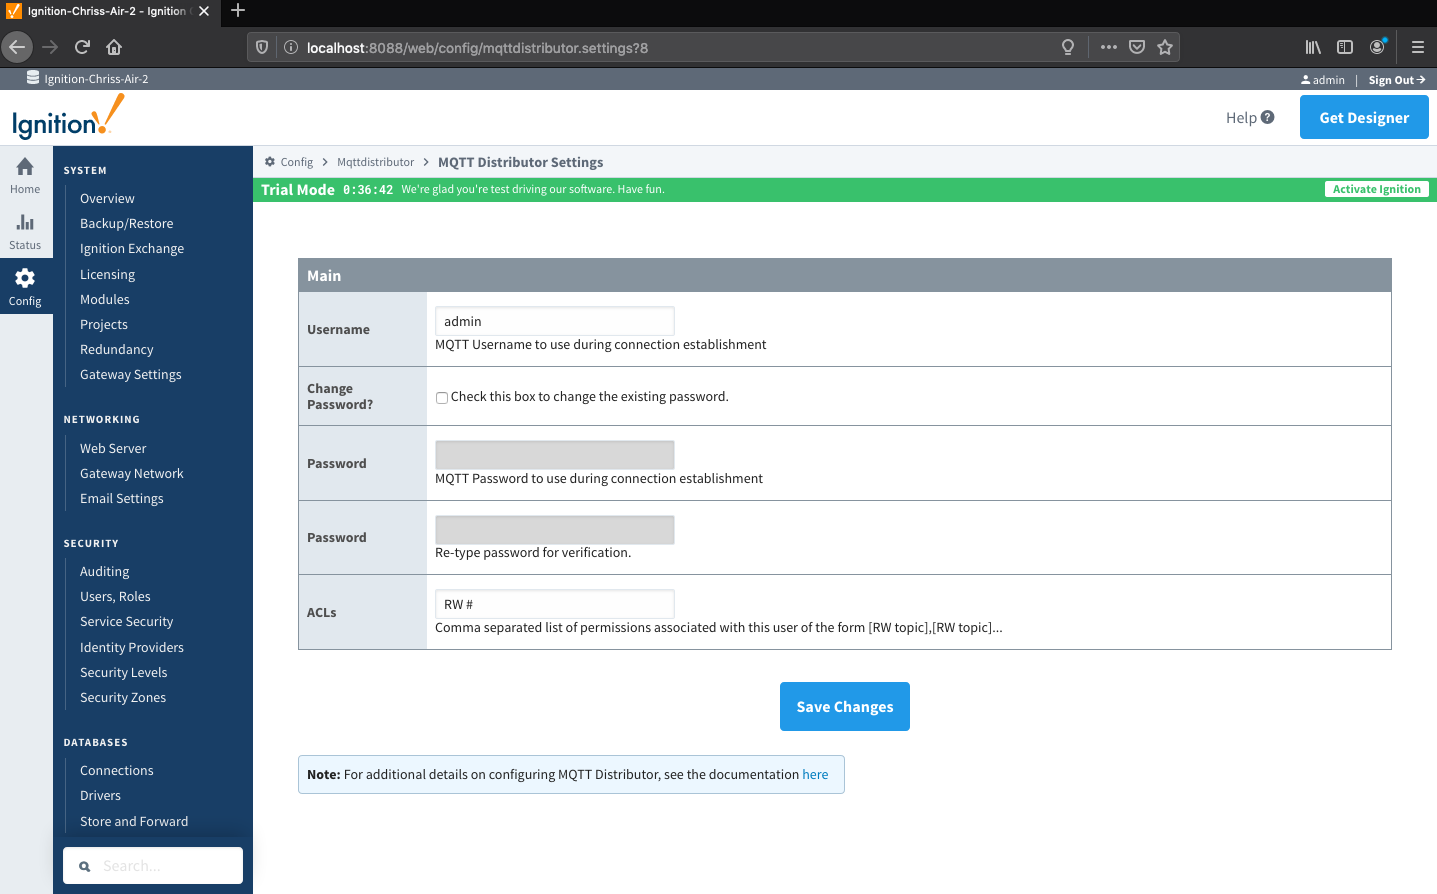
Task: Open the browser hamburger menu
Action: coord(1417,47)
